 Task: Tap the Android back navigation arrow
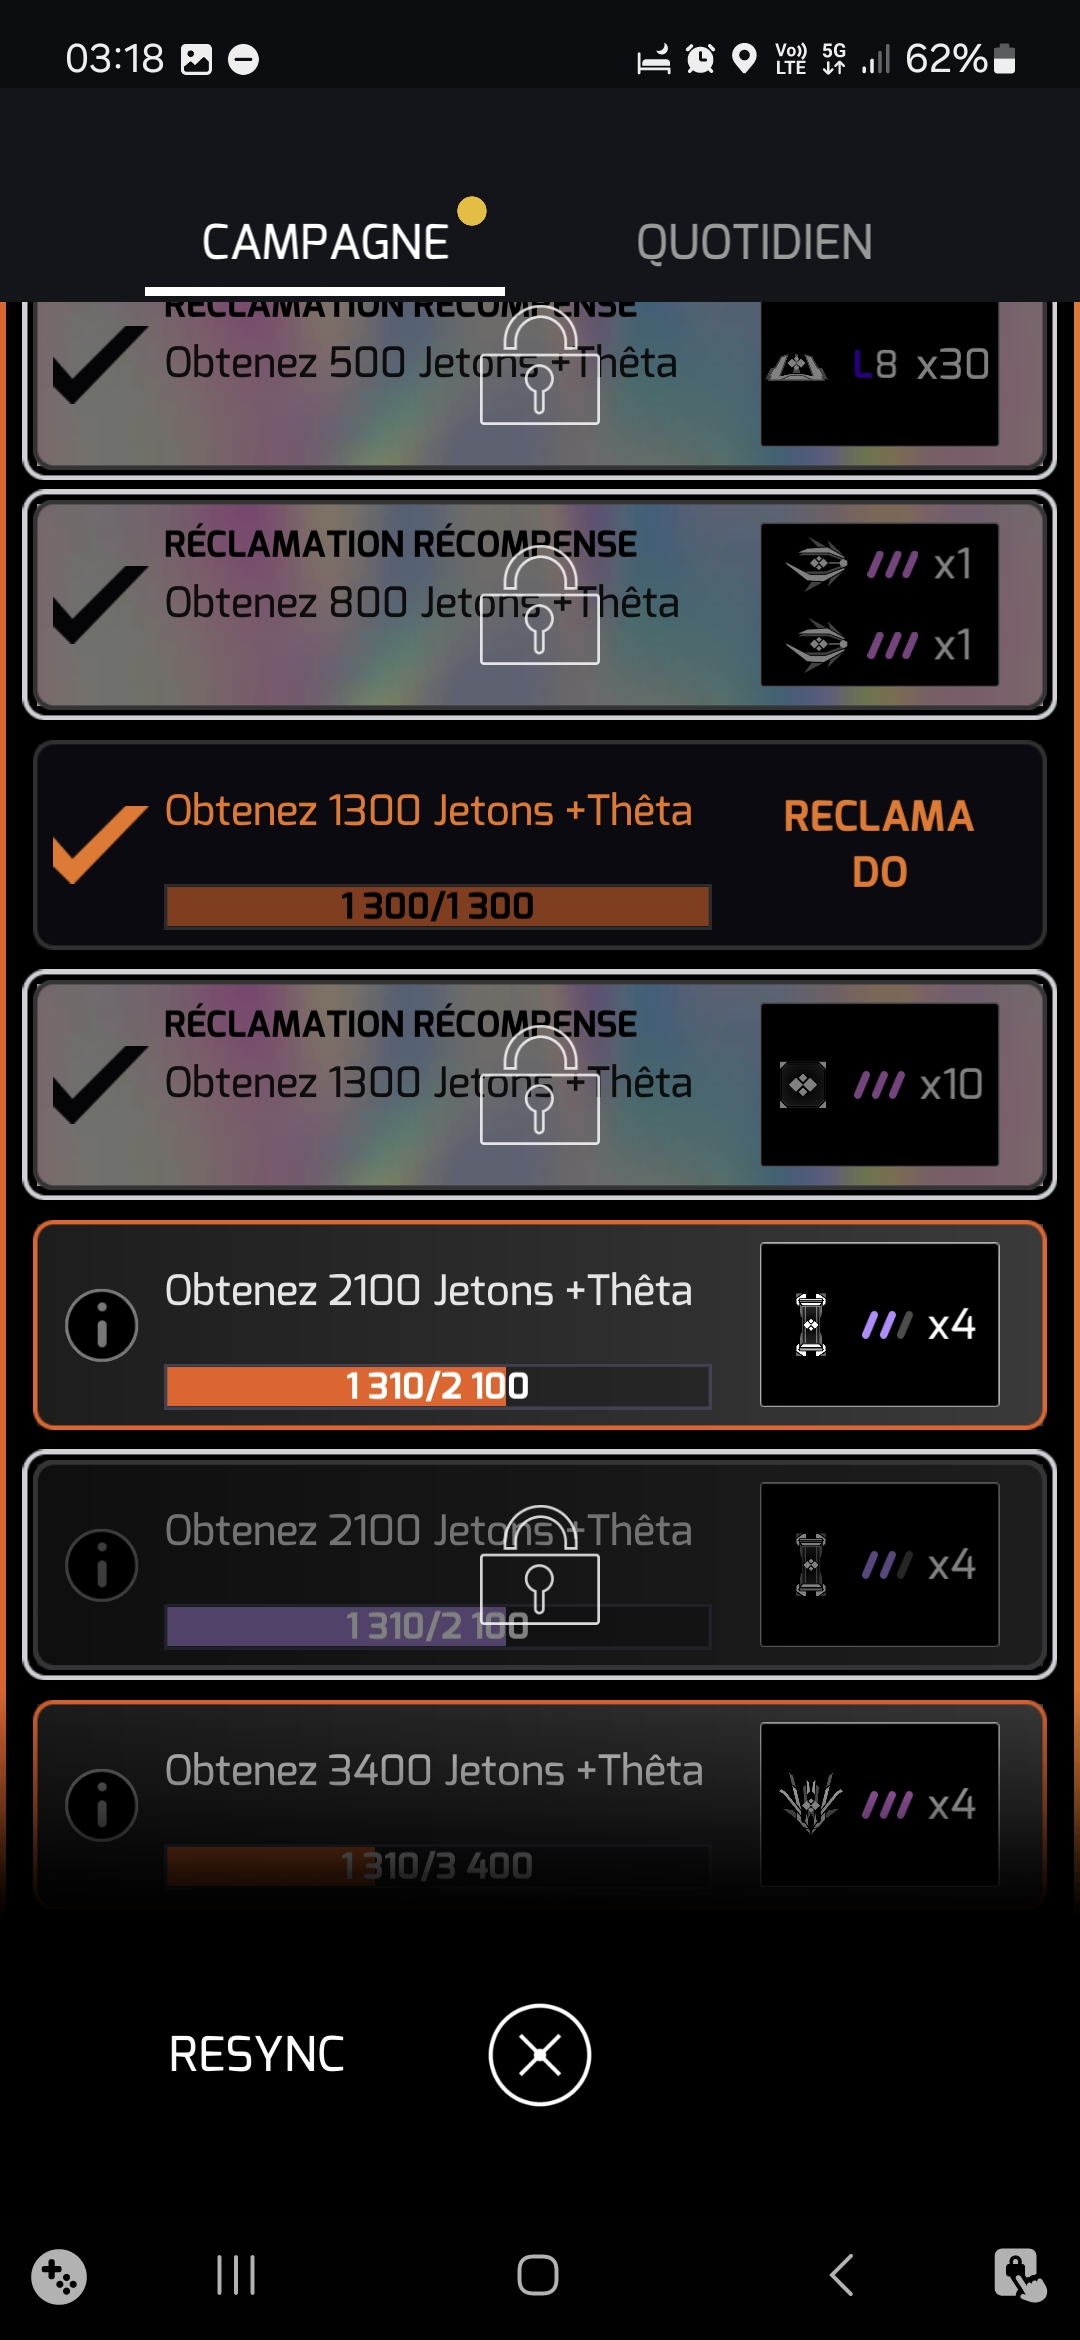point(842,2275)
